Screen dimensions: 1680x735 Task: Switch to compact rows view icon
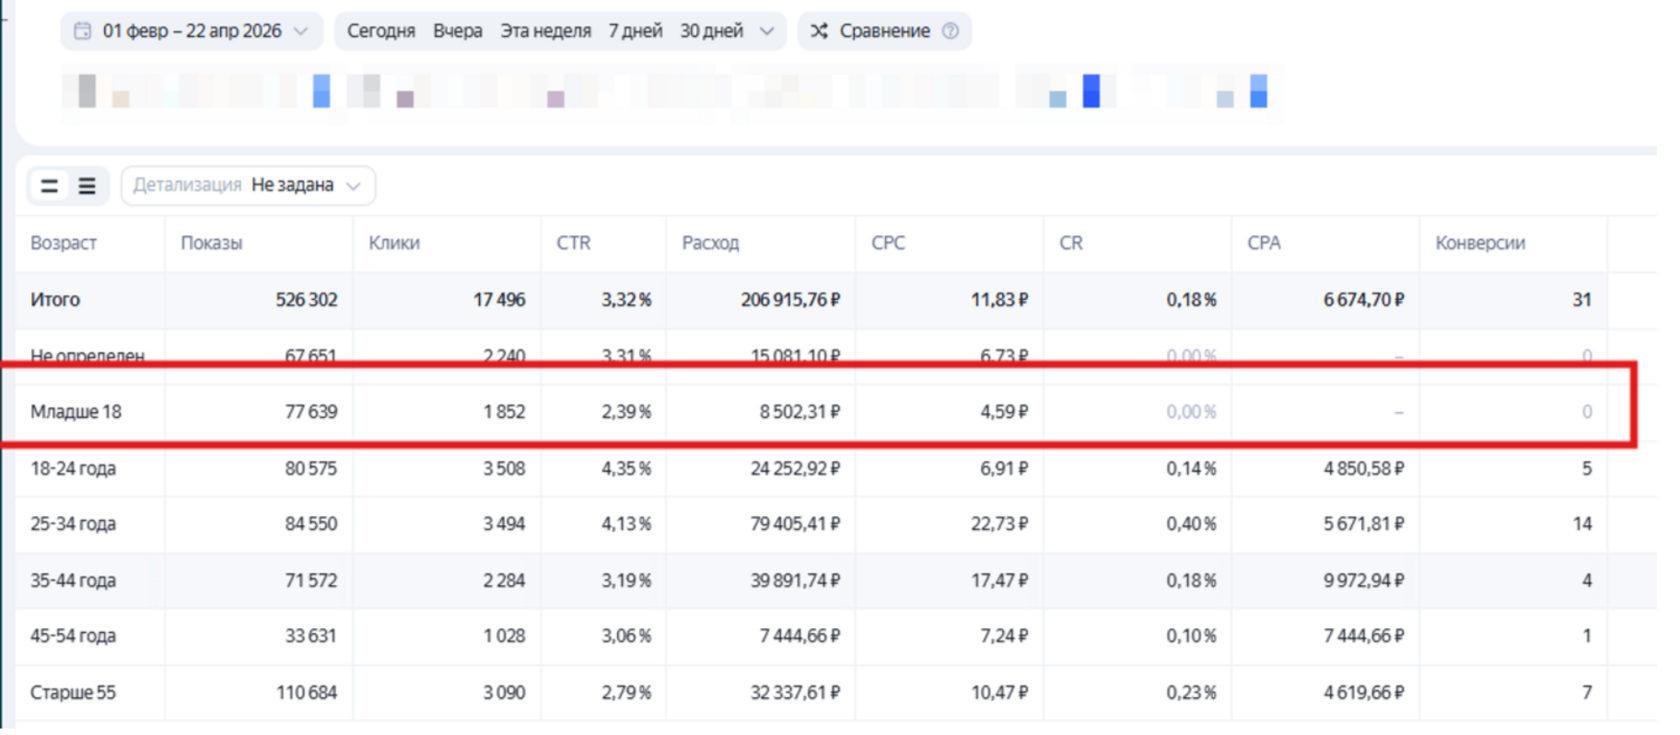tap(49, 186)
